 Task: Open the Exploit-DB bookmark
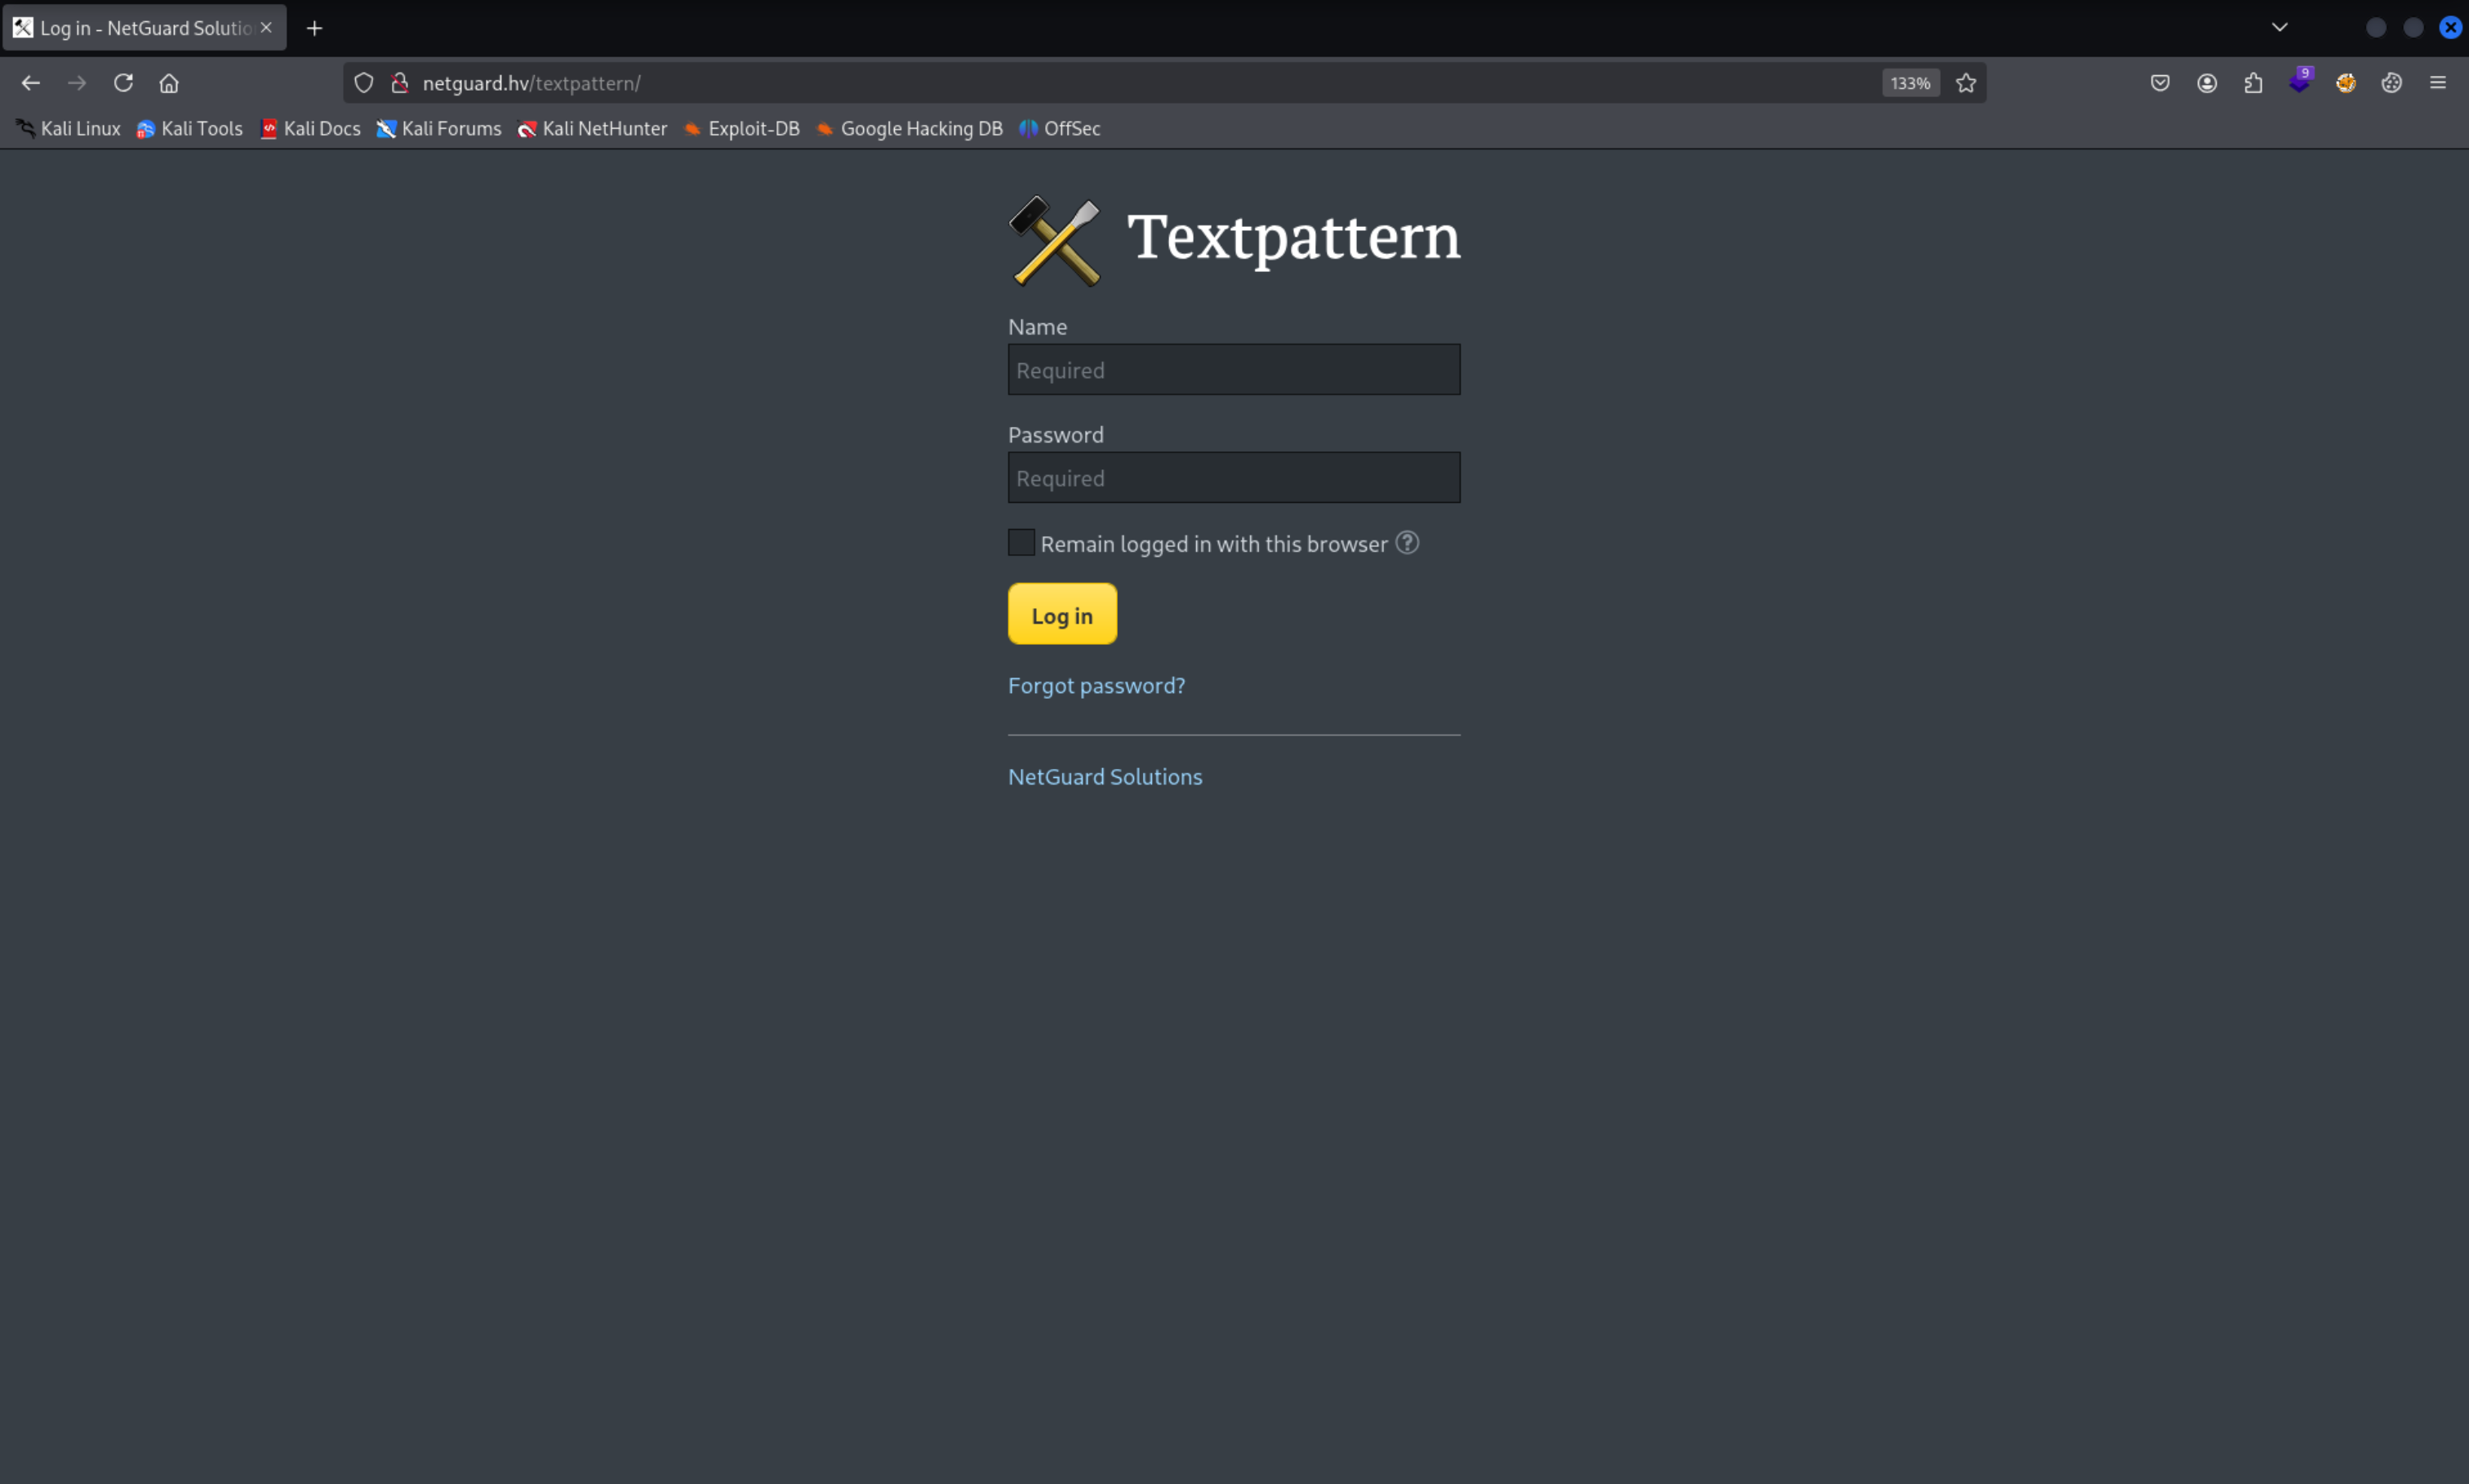coord(741,128)
